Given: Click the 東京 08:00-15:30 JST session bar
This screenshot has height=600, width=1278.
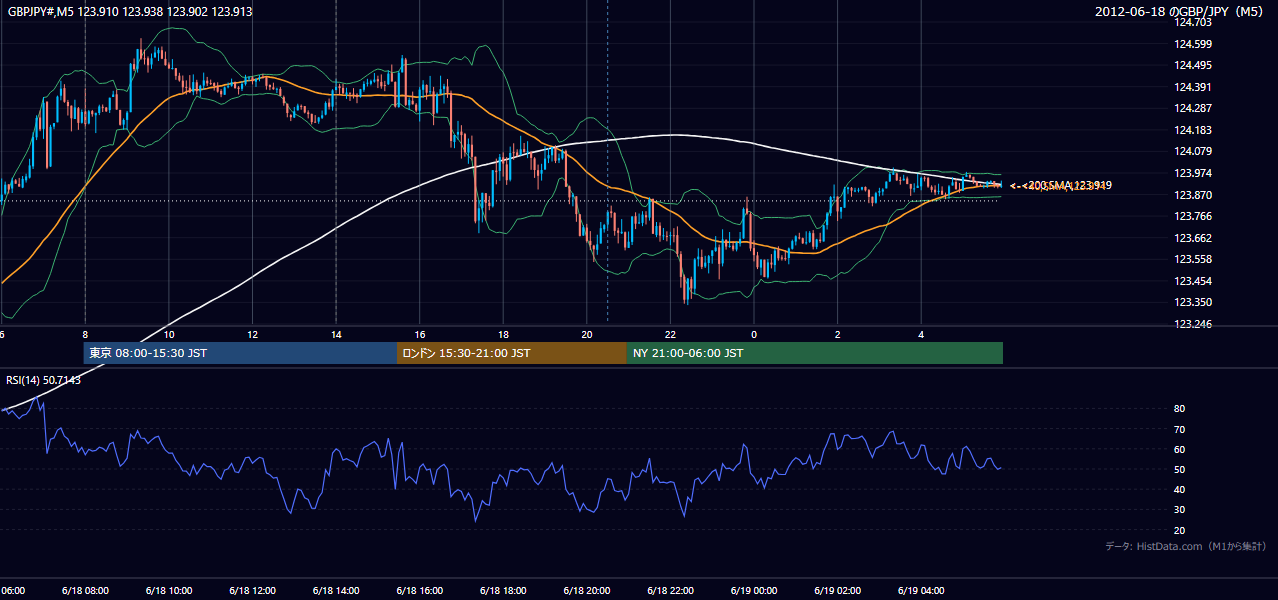Looking at the screenshot, I should click(240, 353).
